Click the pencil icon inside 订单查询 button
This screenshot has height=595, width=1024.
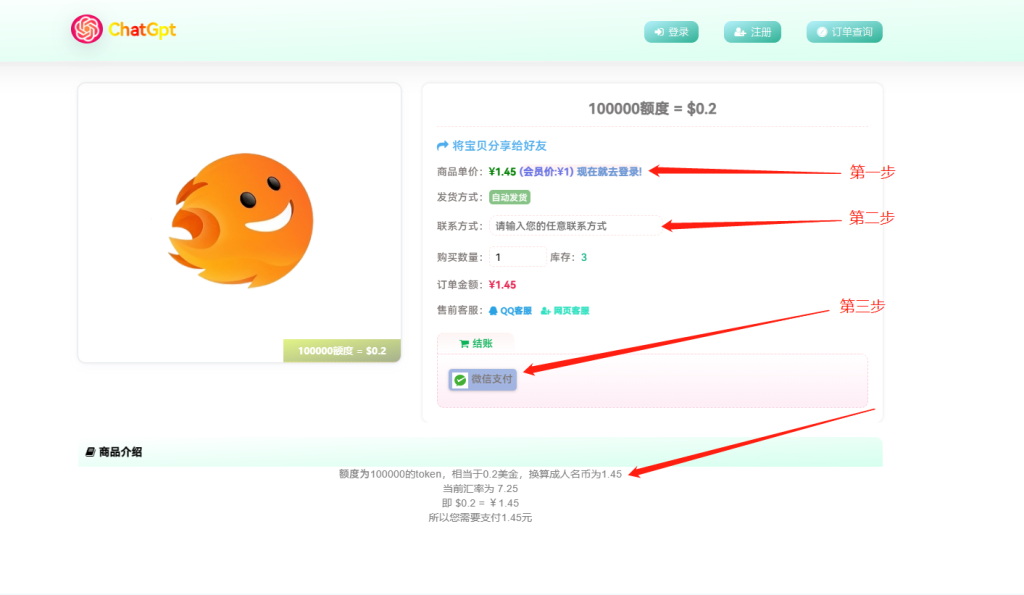click(x=822, y=32)
